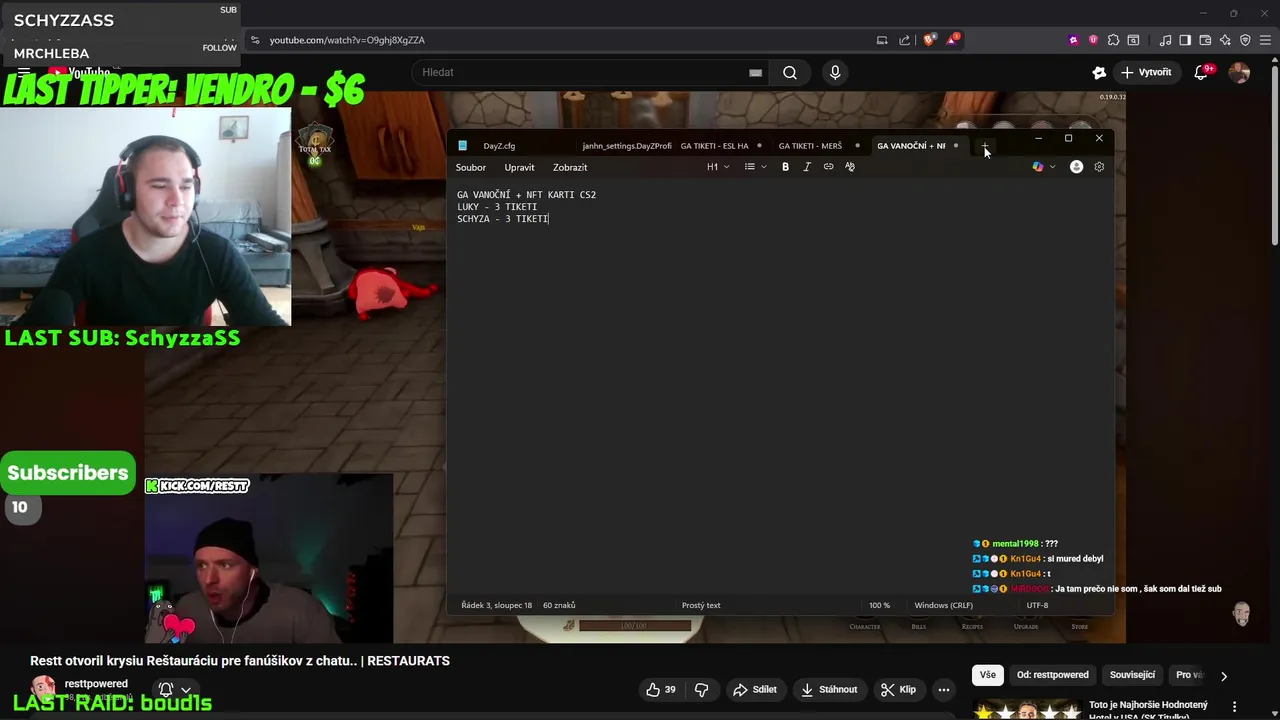Image resolution: width=1280 pixels, height=720 pixels.
Task: Open Copilot dropdown in Notepad
Action: (x=1043, y=167)
